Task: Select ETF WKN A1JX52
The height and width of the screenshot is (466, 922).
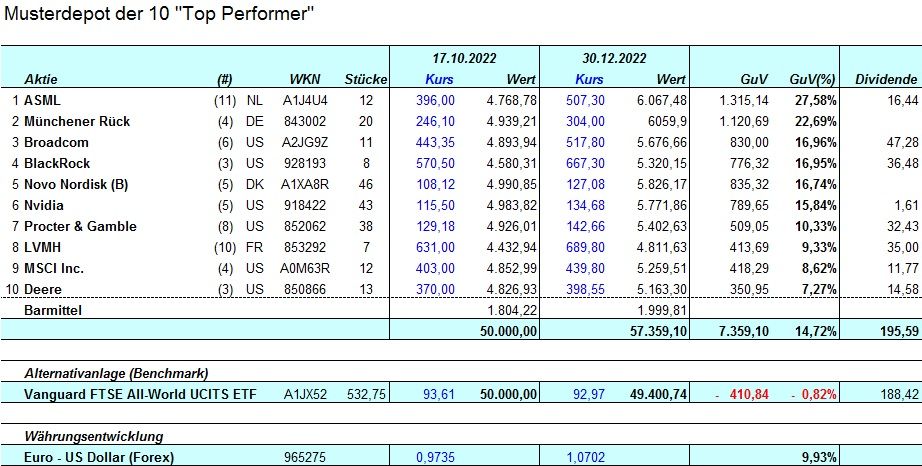Action: click(x=304, y=394)
